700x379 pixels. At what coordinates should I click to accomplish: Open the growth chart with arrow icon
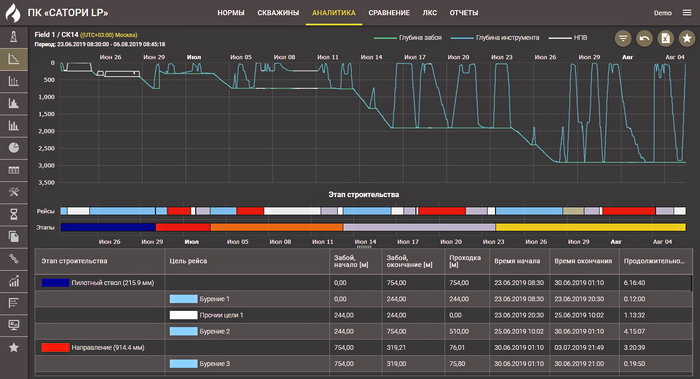point(14,281)
